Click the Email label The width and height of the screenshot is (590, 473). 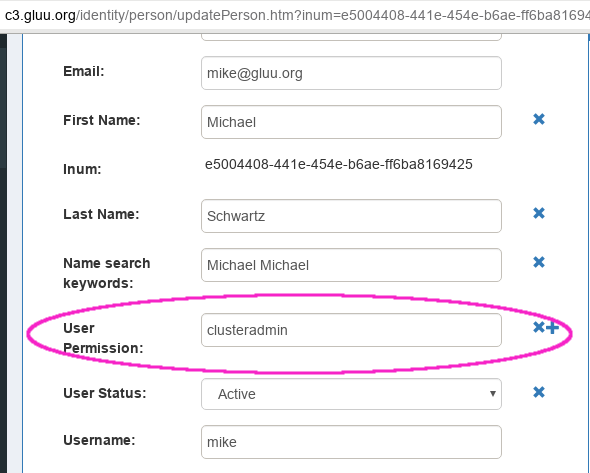(84, 71)
